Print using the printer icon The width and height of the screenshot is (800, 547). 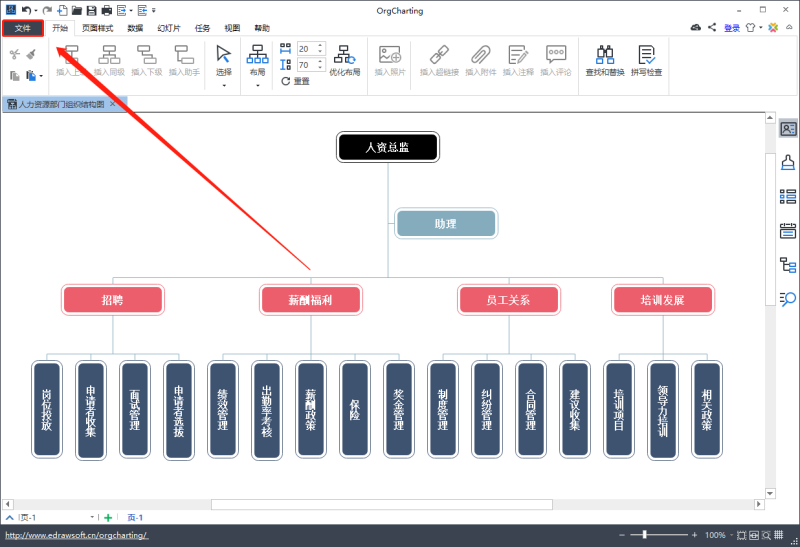tap(106, 10)
